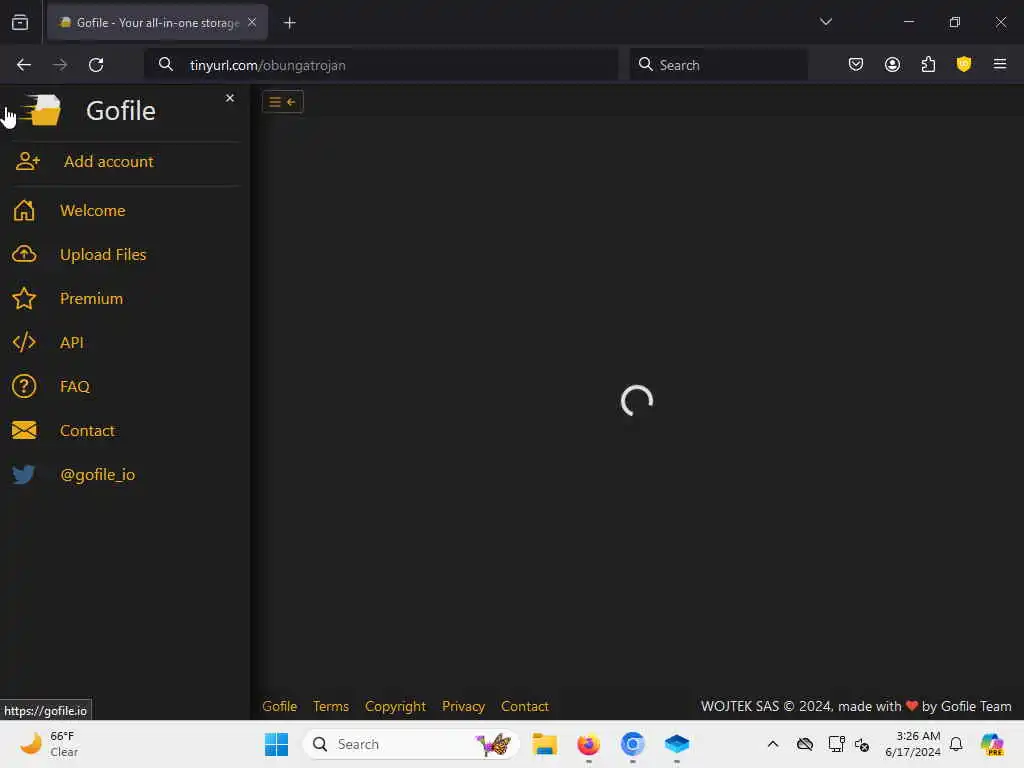Close the Gofile browser tab
The image size is (1024, 768).
252,22
